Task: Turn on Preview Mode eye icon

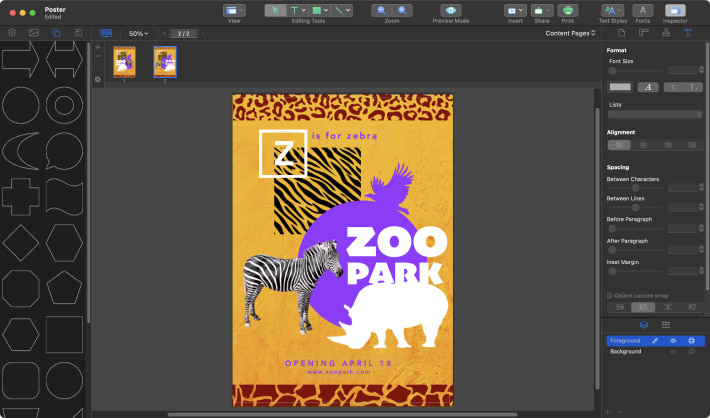Action: pyautogui.click(x=451, y=10)
